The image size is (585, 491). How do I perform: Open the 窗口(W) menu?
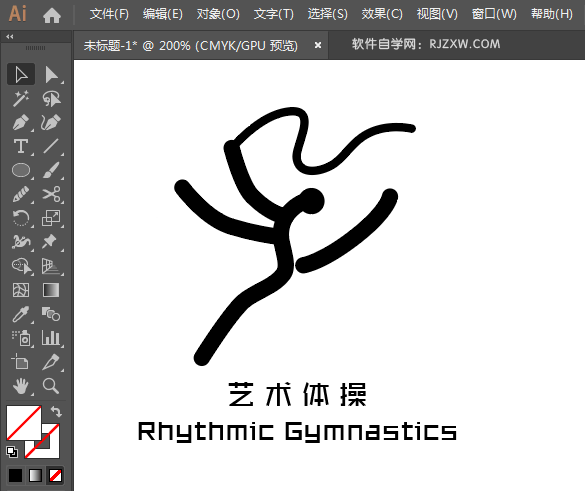tap(494, 14)
